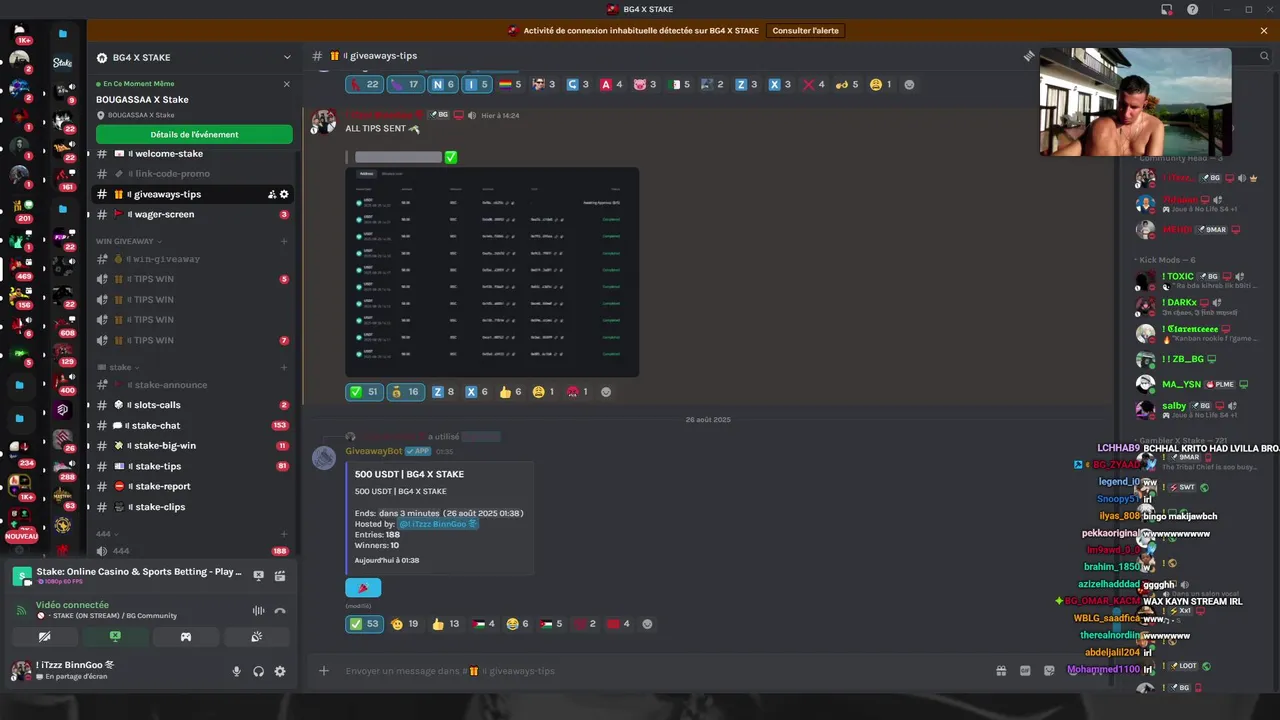
Task: Focus the message input for giveaways-tips
Action: tap(660, 671)
